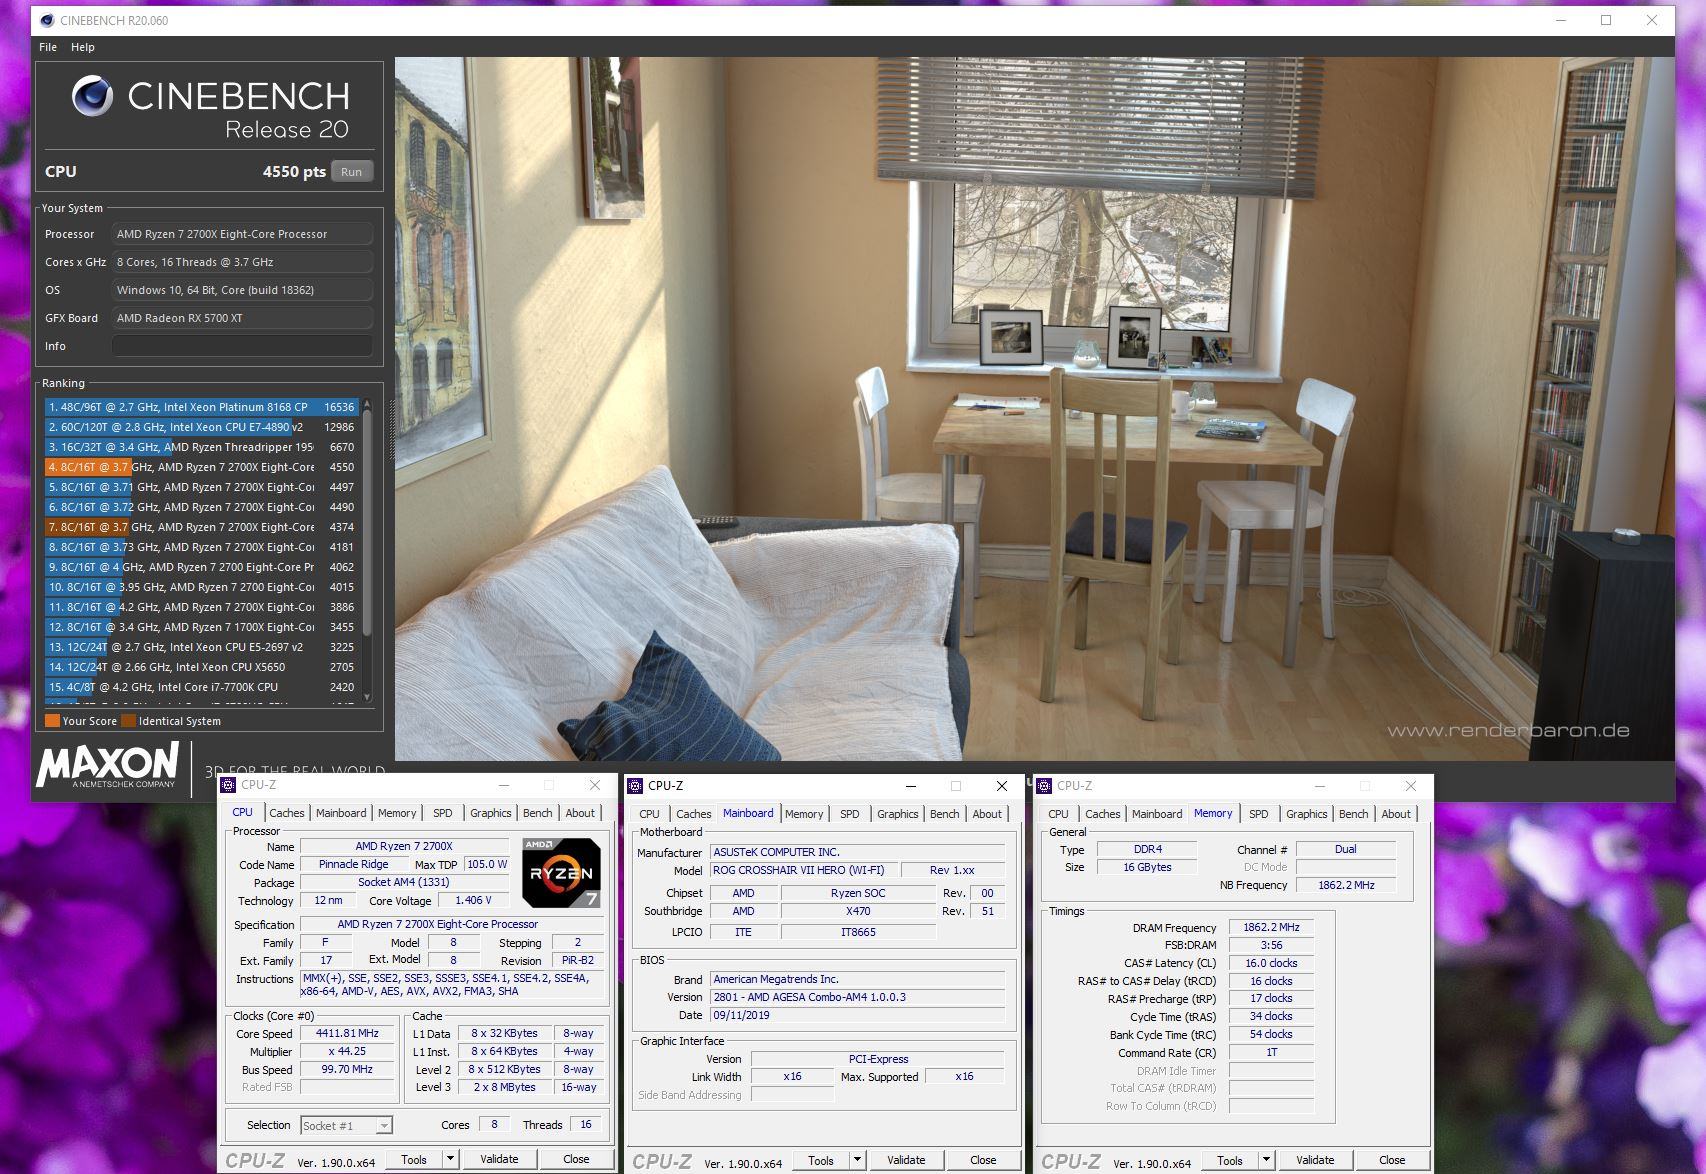
Task: Switch to Mainboard tab in left CPU-Z
Action: [x=341, y=813]
